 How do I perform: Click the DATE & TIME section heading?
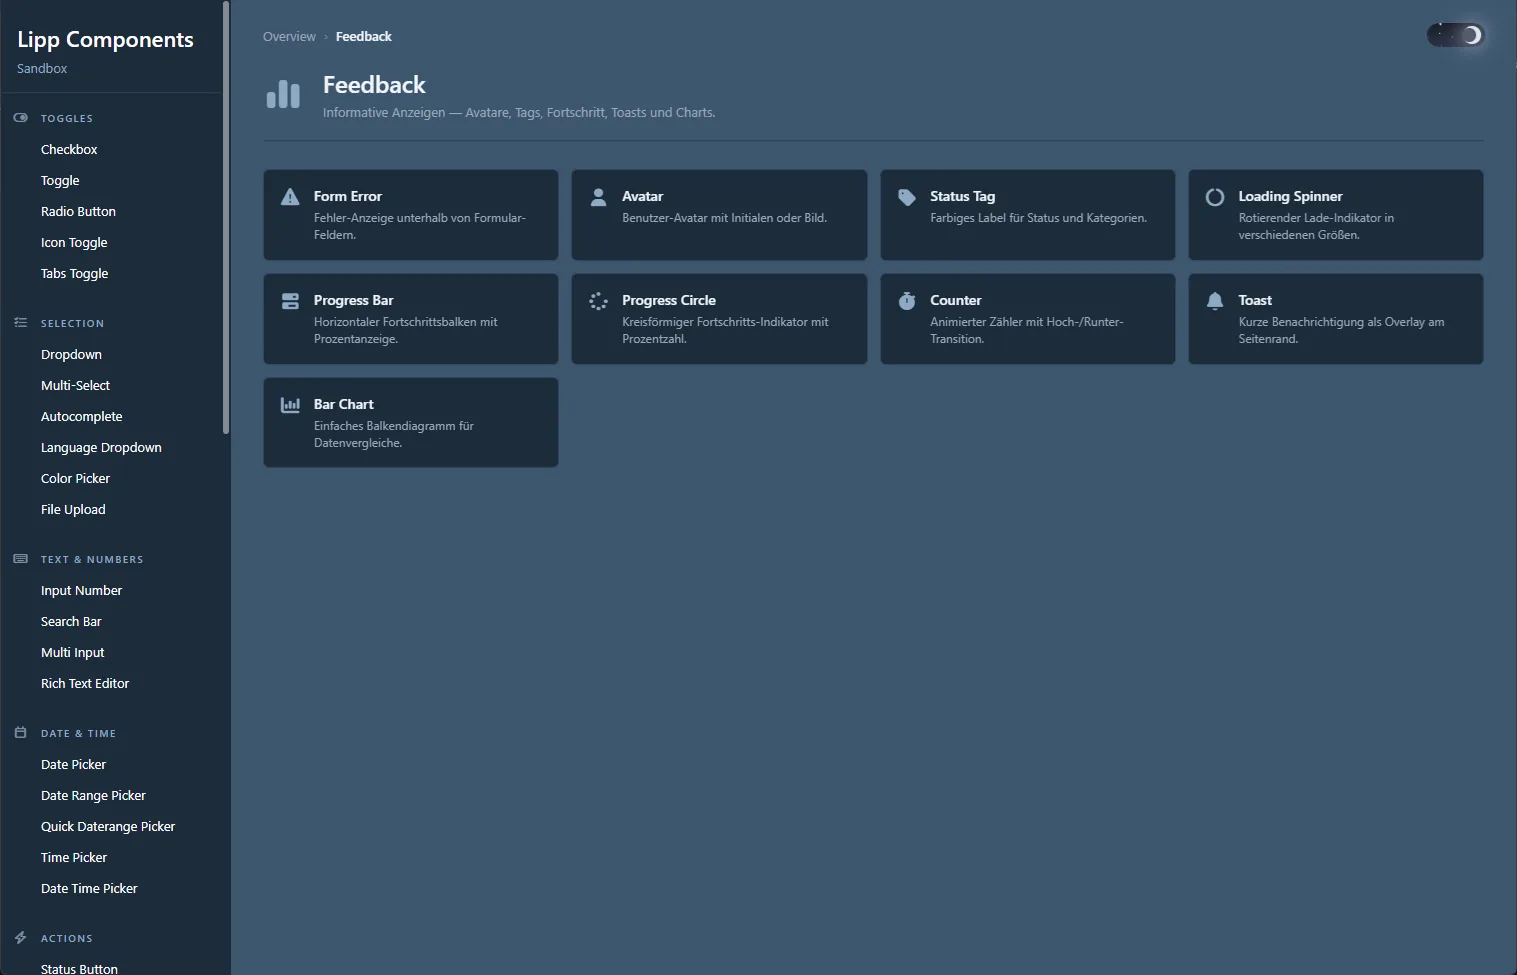point(78,733)
